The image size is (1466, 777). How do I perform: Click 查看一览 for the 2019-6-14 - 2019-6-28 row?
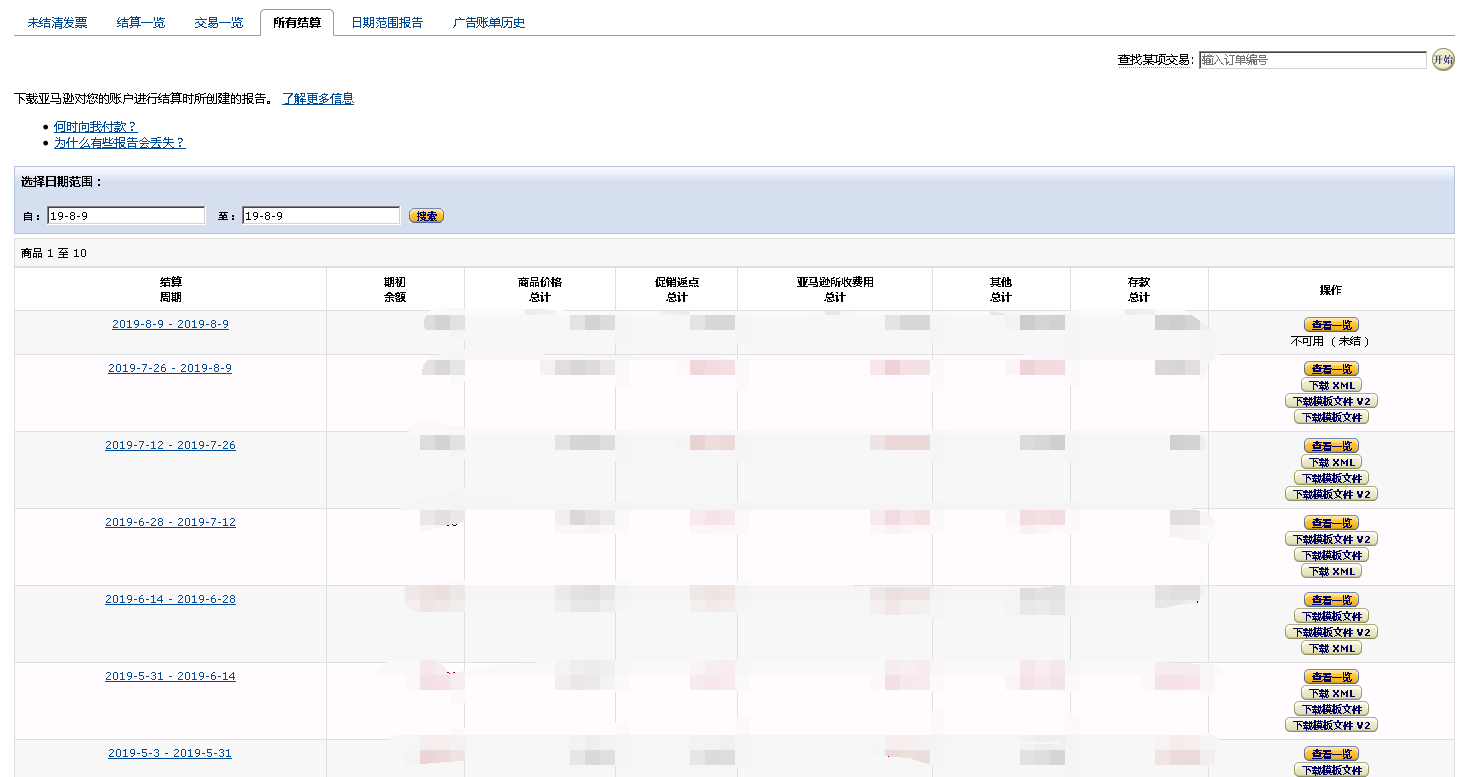pyautogui.click(x=1331, y=600)
